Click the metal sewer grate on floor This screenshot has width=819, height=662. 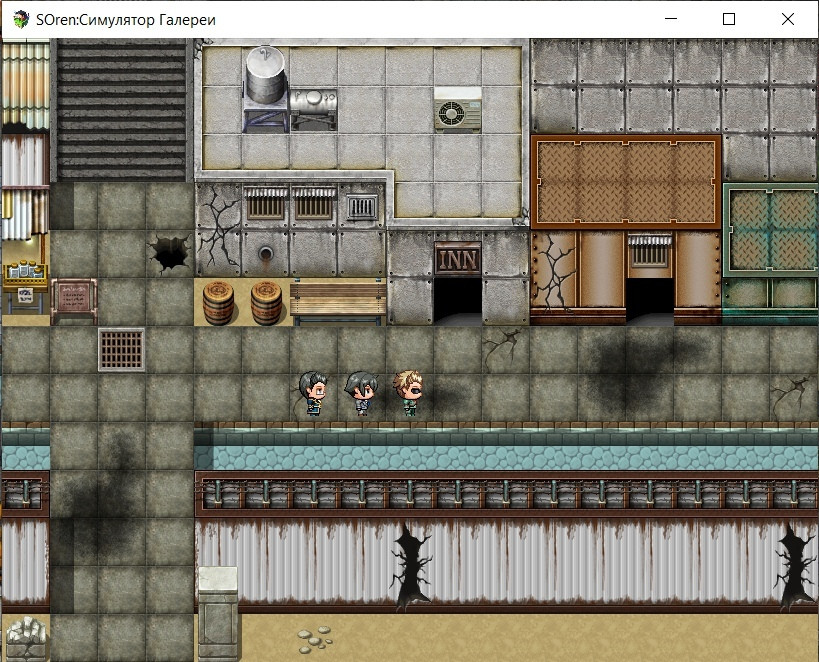point(121,350)
